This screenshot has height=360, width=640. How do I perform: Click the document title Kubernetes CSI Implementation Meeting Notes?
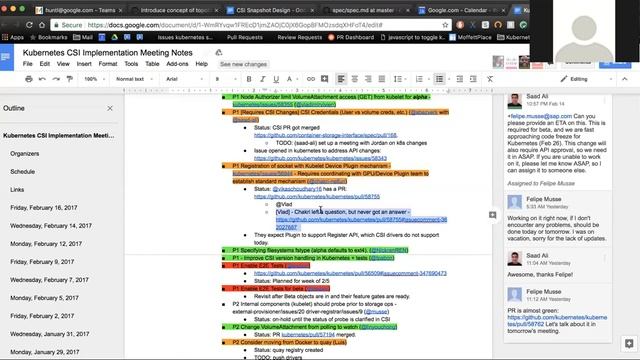coord(107,53)
